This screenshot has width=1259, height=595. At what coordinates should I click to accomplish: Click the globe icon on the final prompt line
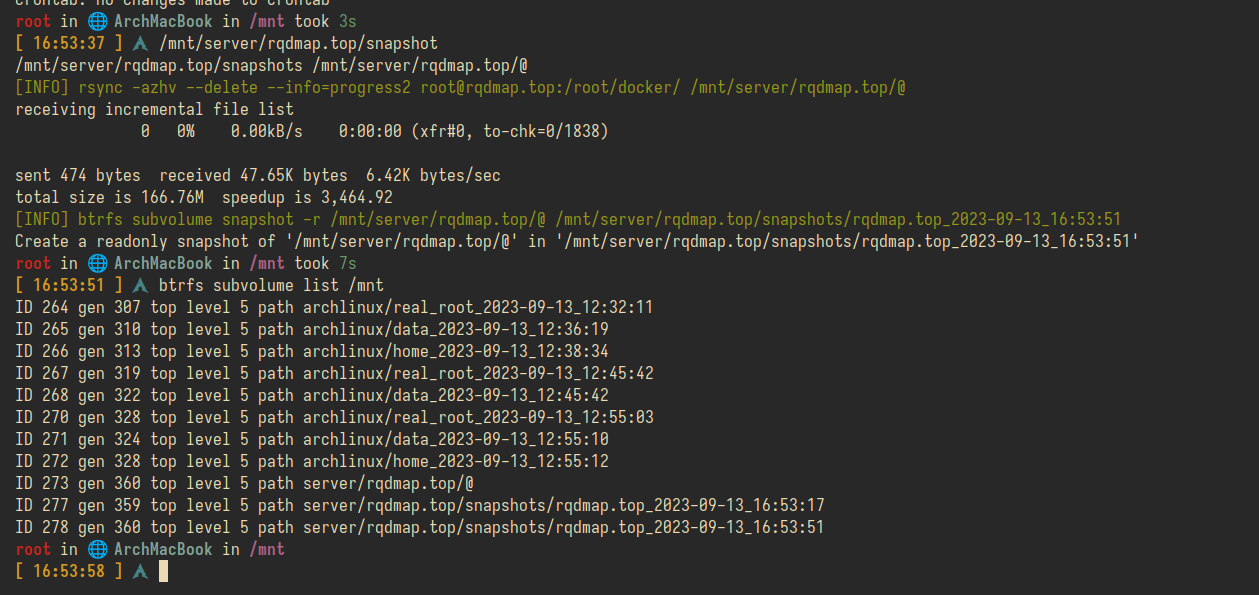(97, 549)
